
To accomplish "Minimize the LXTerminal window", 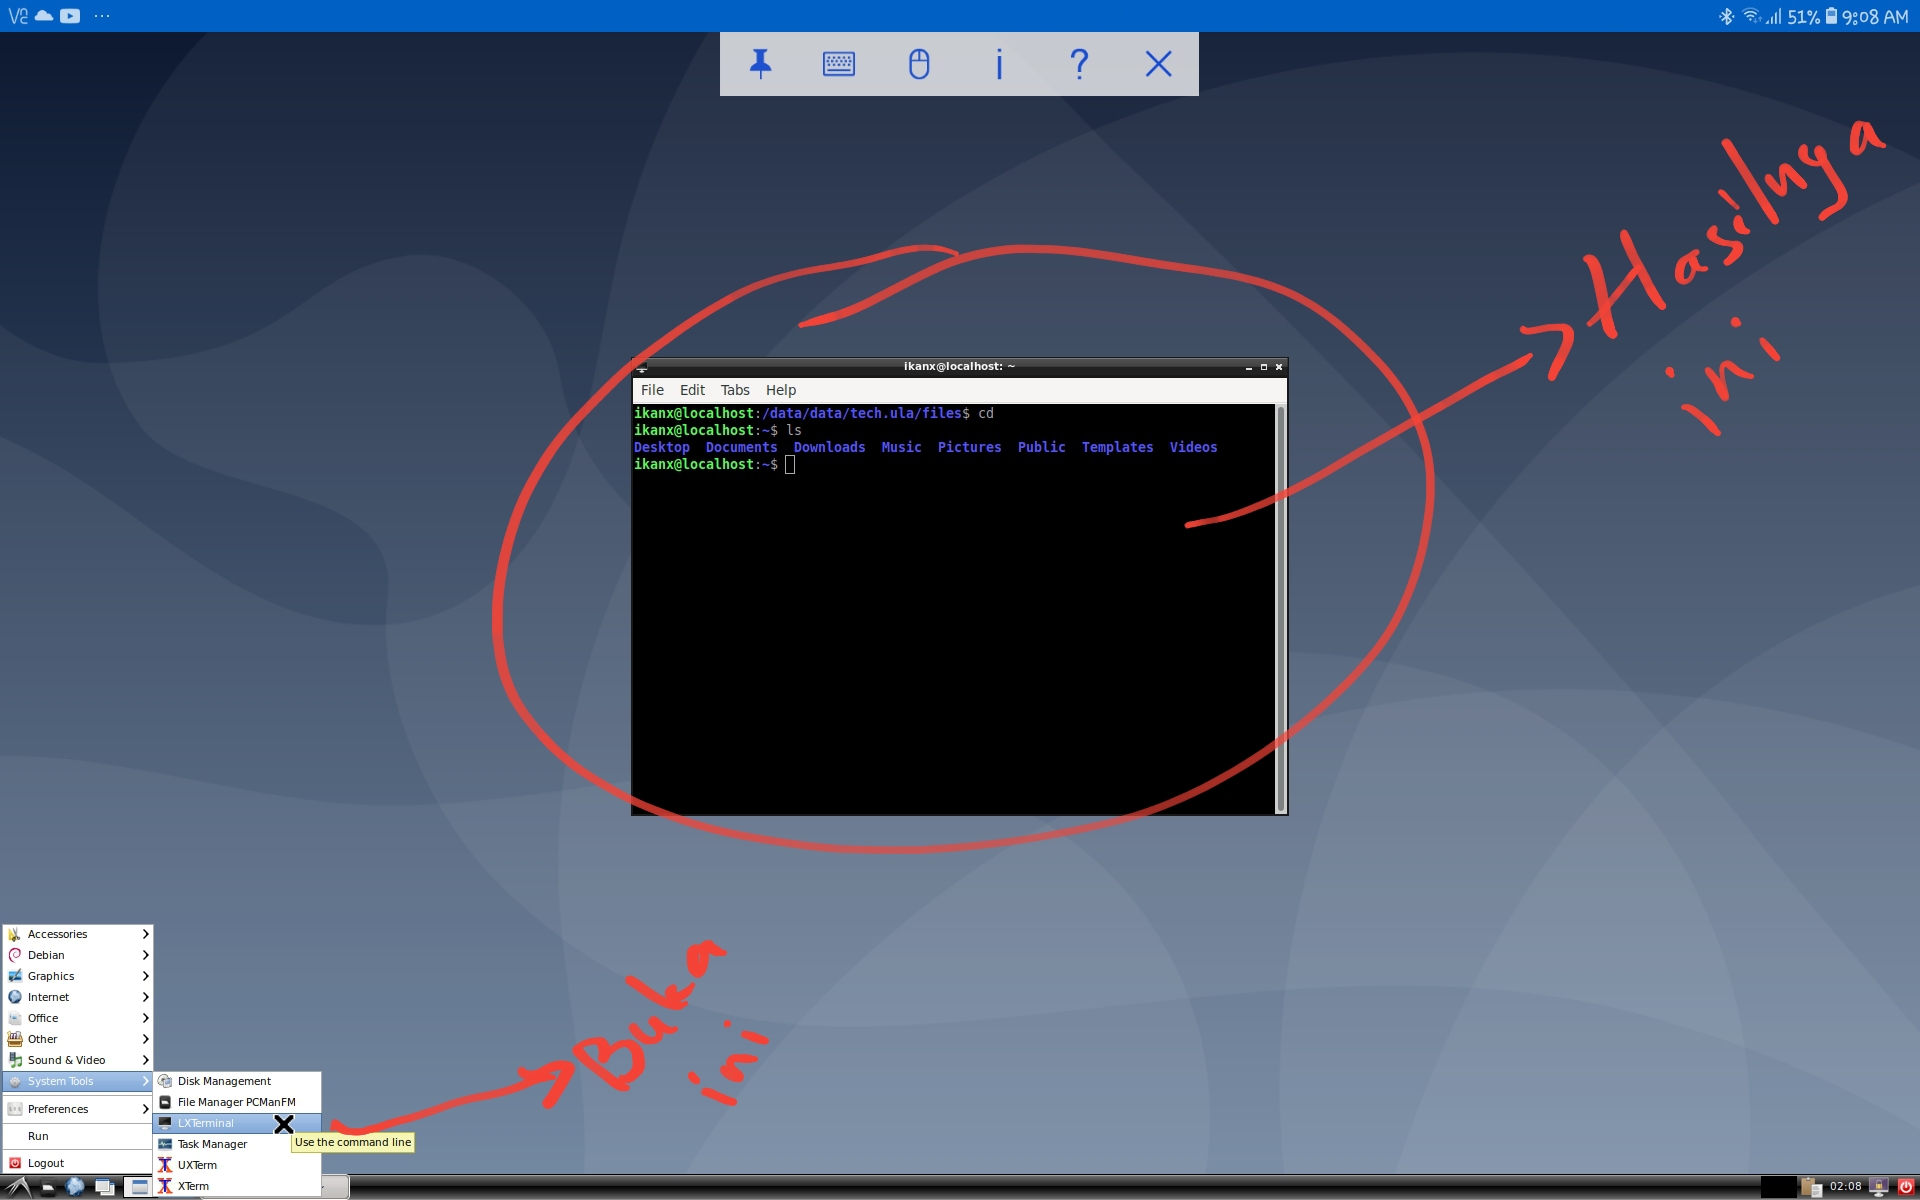I will (x=1249, y=367).
